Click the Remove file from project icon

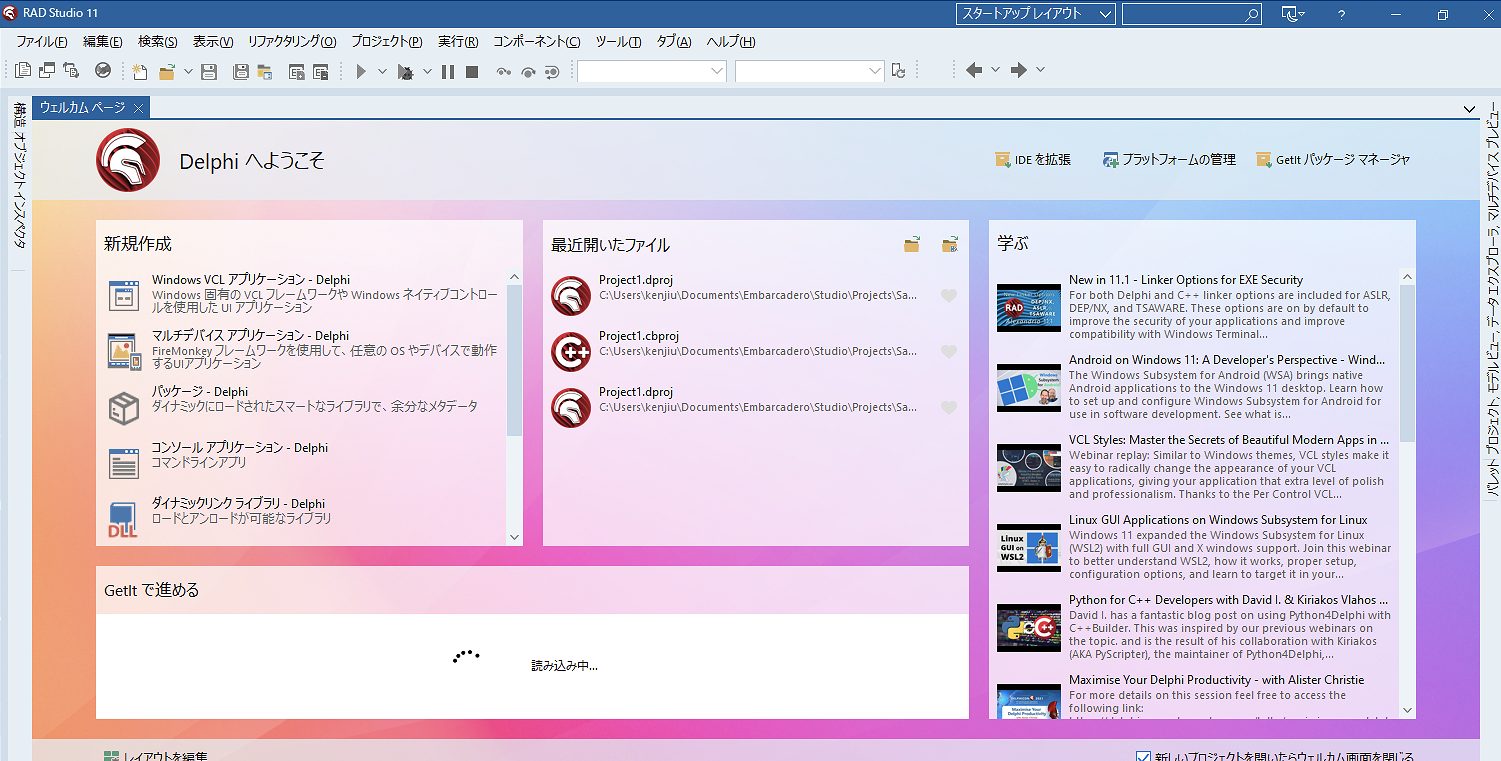321,71
